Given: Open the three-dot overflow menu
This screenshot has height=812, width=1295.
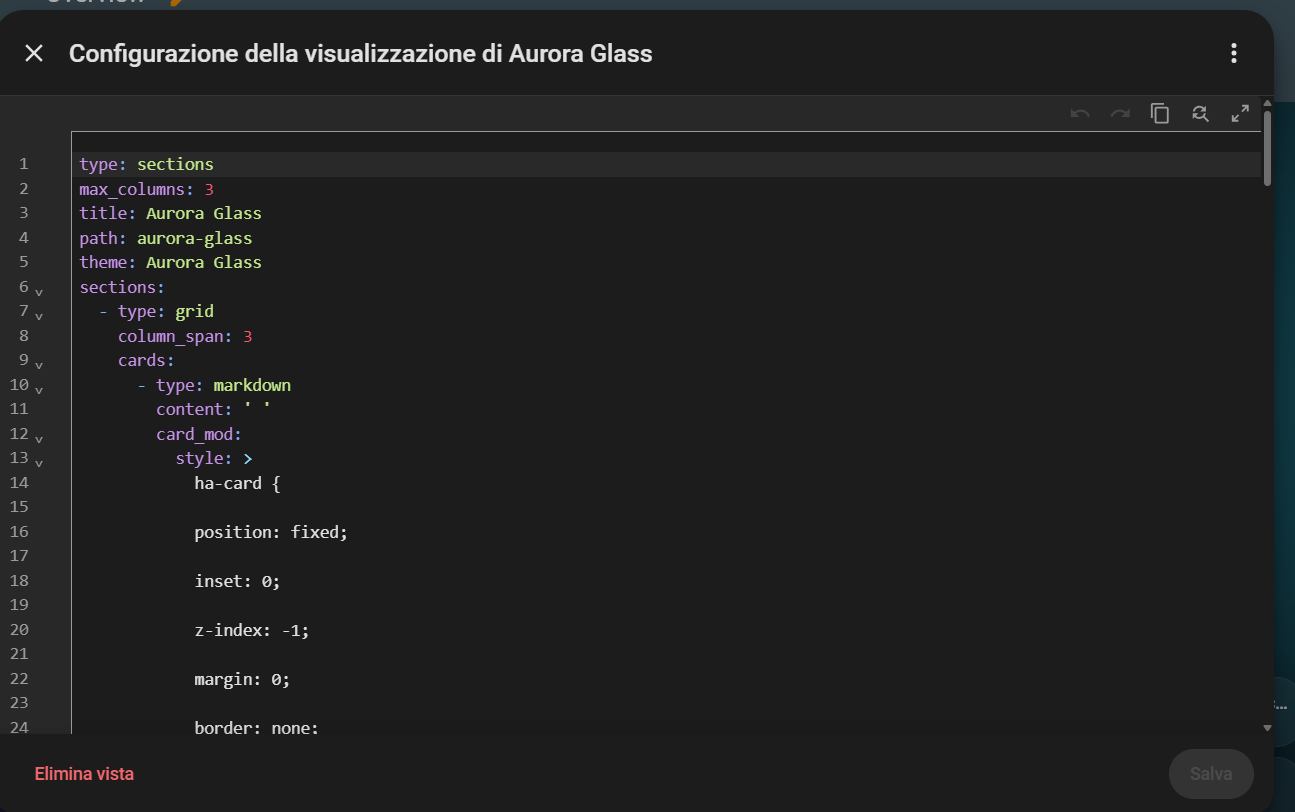Looking at the screenshot, I should tap(1234, 53).
